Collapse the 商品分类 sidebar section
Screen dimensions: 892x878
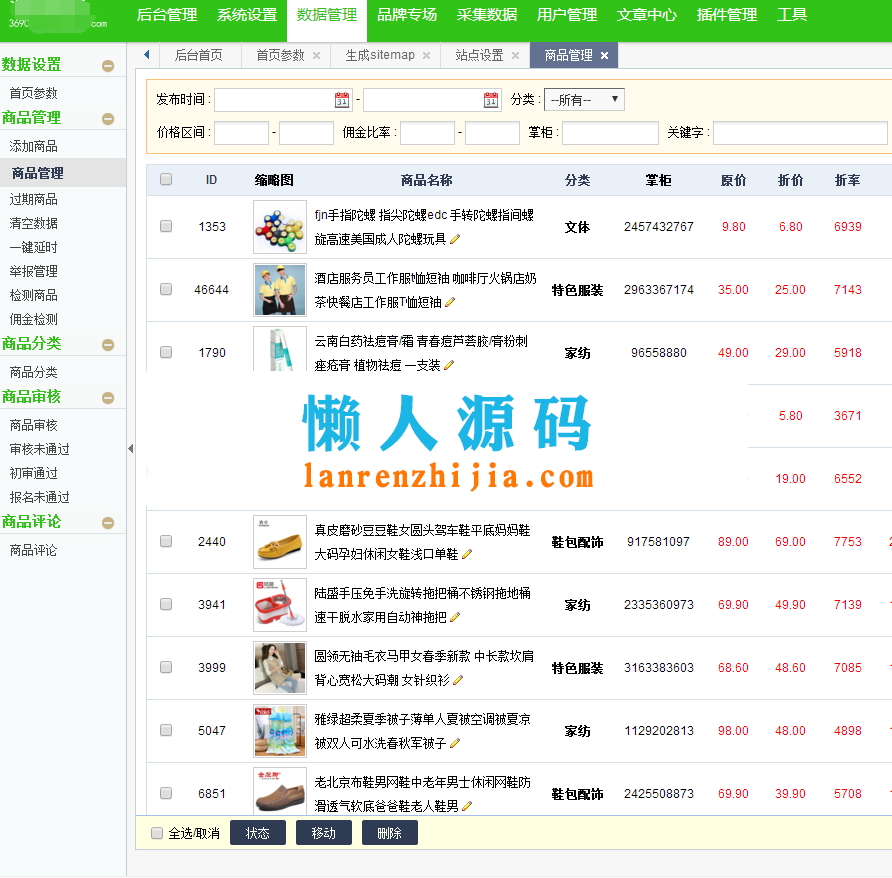coord(108,345)
